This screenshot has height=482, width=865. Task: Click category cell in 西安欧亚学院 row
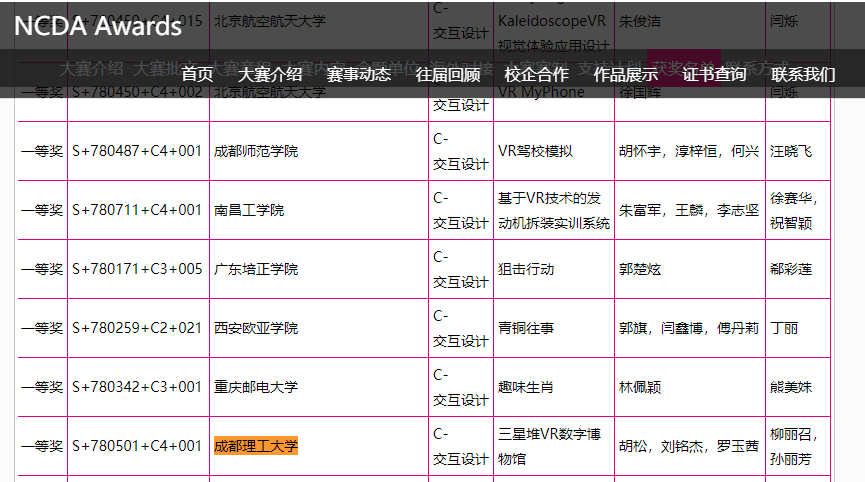click(461, 328)
